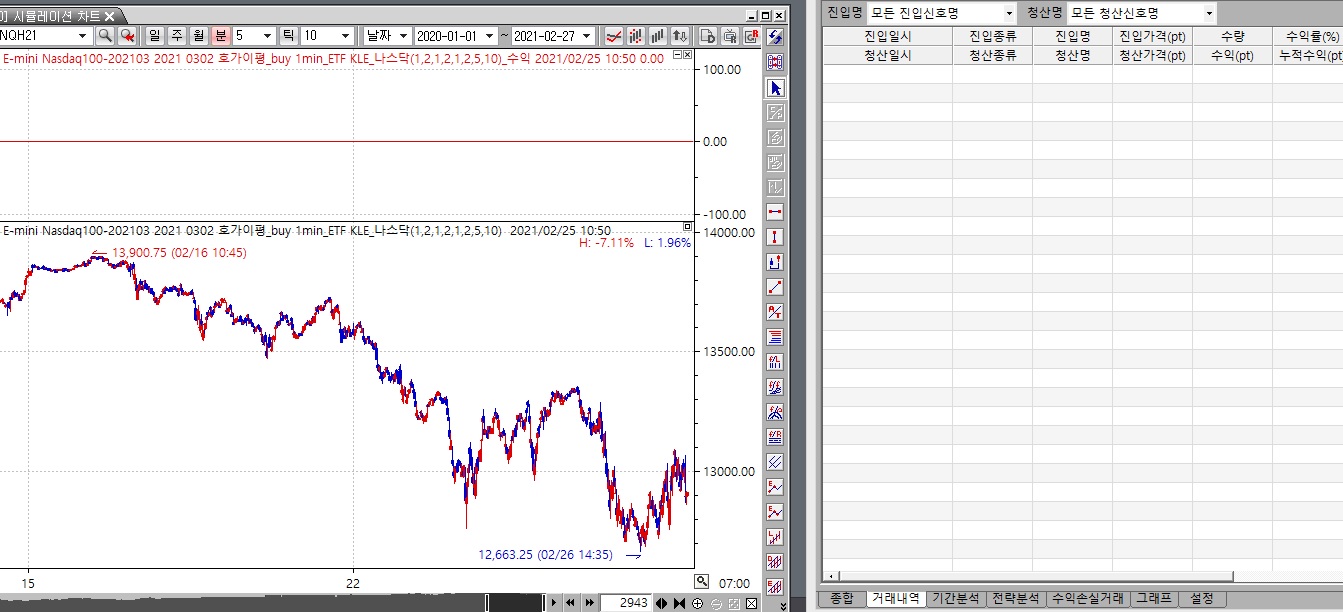The image size is (1343, 612).
Task: Switch to the 기간분석 tab
Action: 955,598
